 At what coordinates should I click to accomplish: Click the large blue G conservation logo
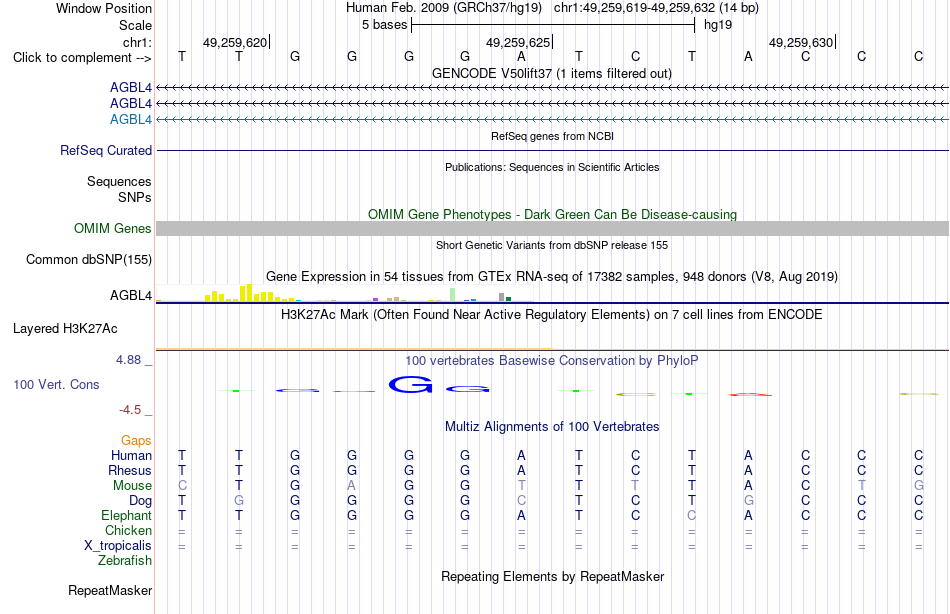tap(411, 384)
